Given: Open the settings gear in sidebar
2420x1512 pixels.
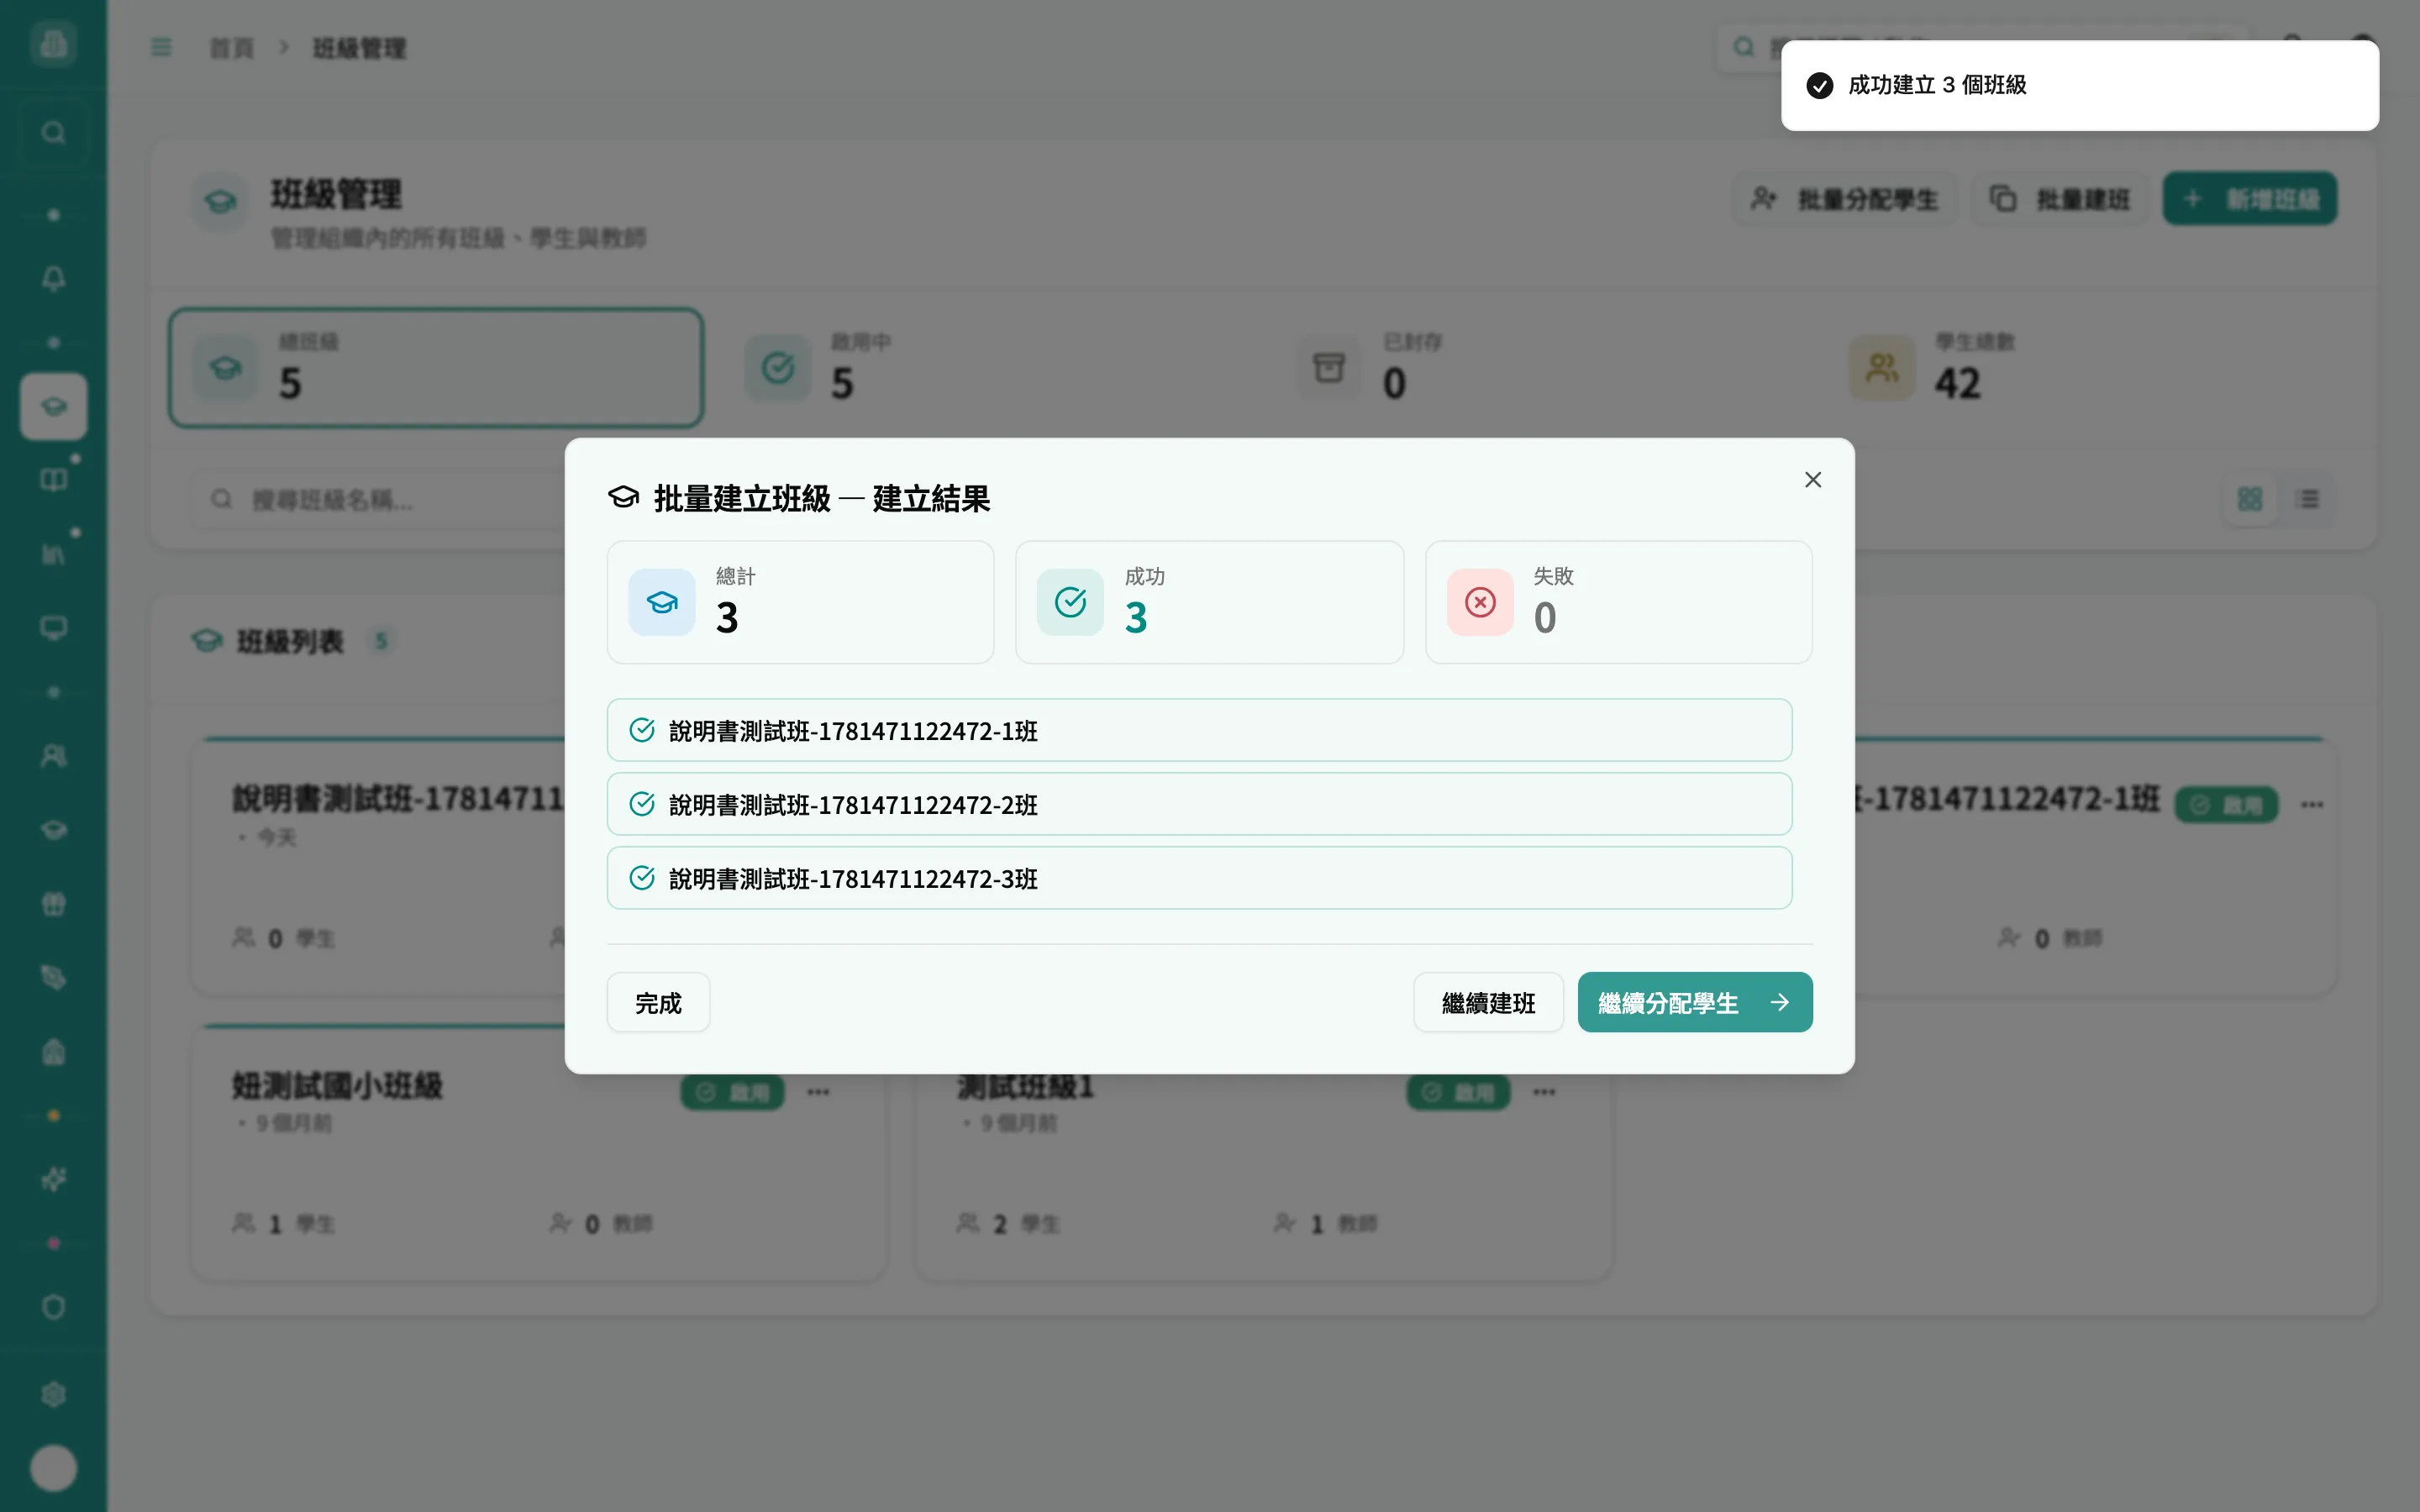Looking at the screenshot, I should (53, 1394).
